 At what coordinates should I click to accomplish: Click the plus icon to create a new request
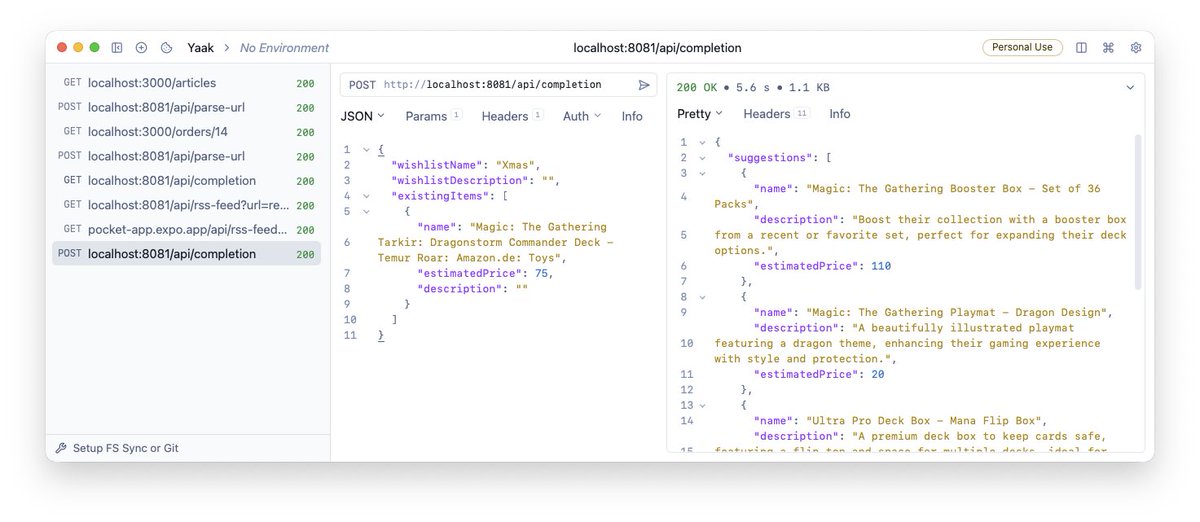(141, 47)
